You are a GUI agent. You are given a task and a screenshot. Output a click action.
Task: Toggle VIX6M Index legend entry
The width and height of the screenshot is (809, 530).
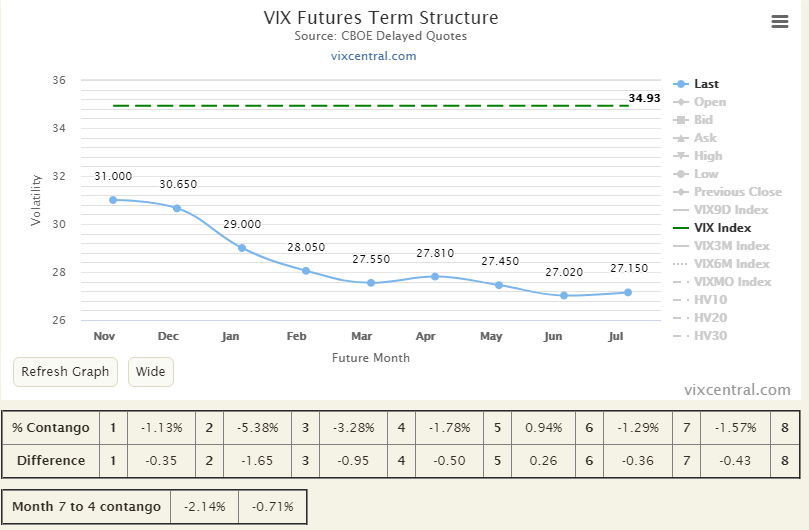tap(731, 264)
